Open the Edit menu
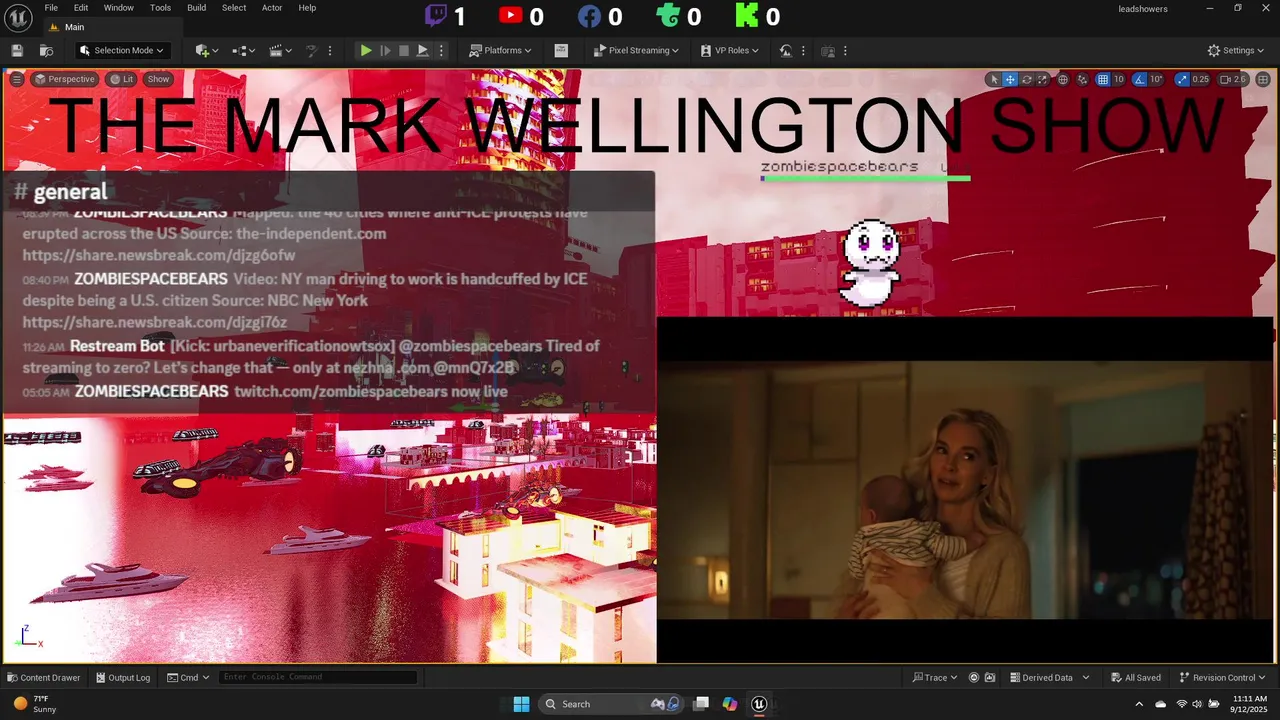 click(x=81, y=8)
